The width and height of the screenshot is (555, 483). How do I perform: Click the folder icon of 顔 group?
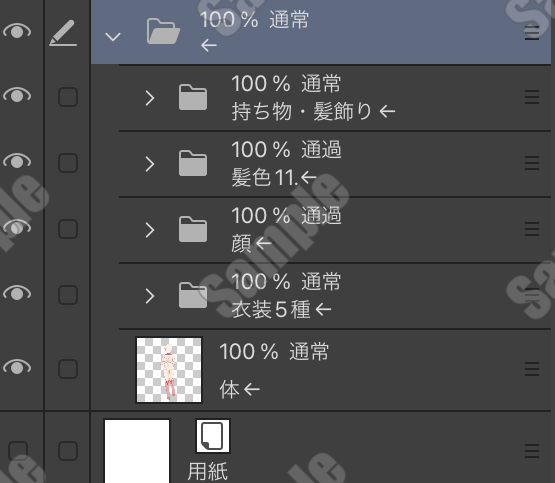click(x=193, y=229)
